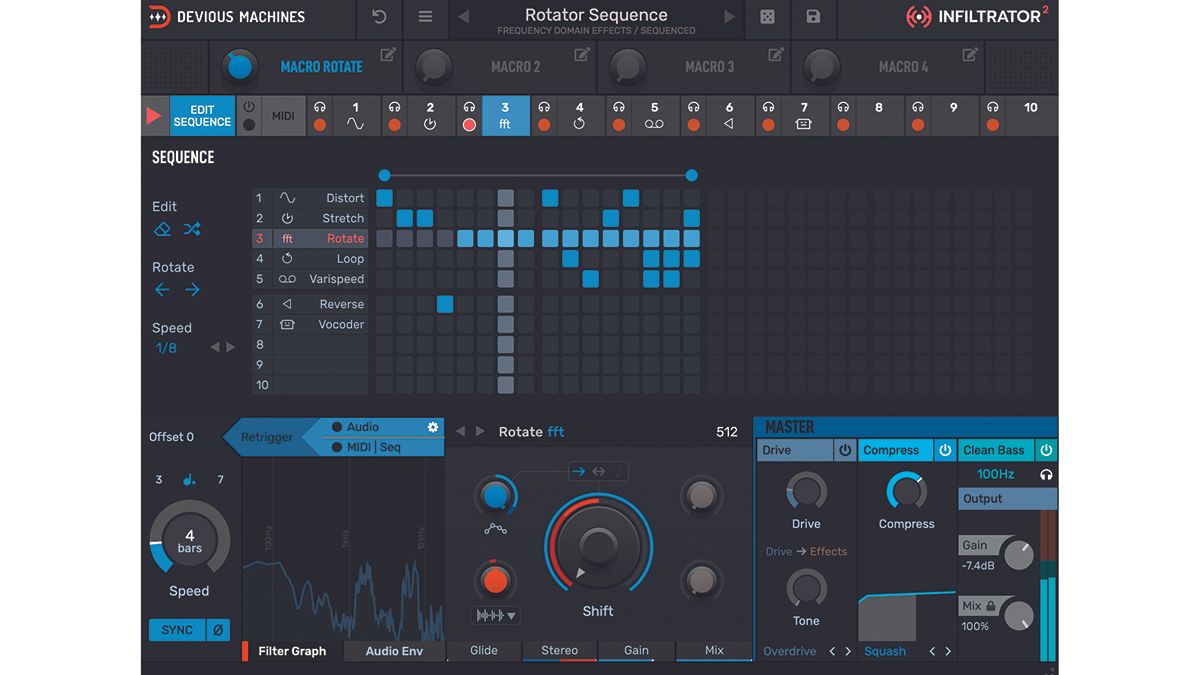This screenshot has height=675, width=1200.
Task: Click the headphones icon next to 100Hz
Action: pyautogui.click(x=1046, y=474)
